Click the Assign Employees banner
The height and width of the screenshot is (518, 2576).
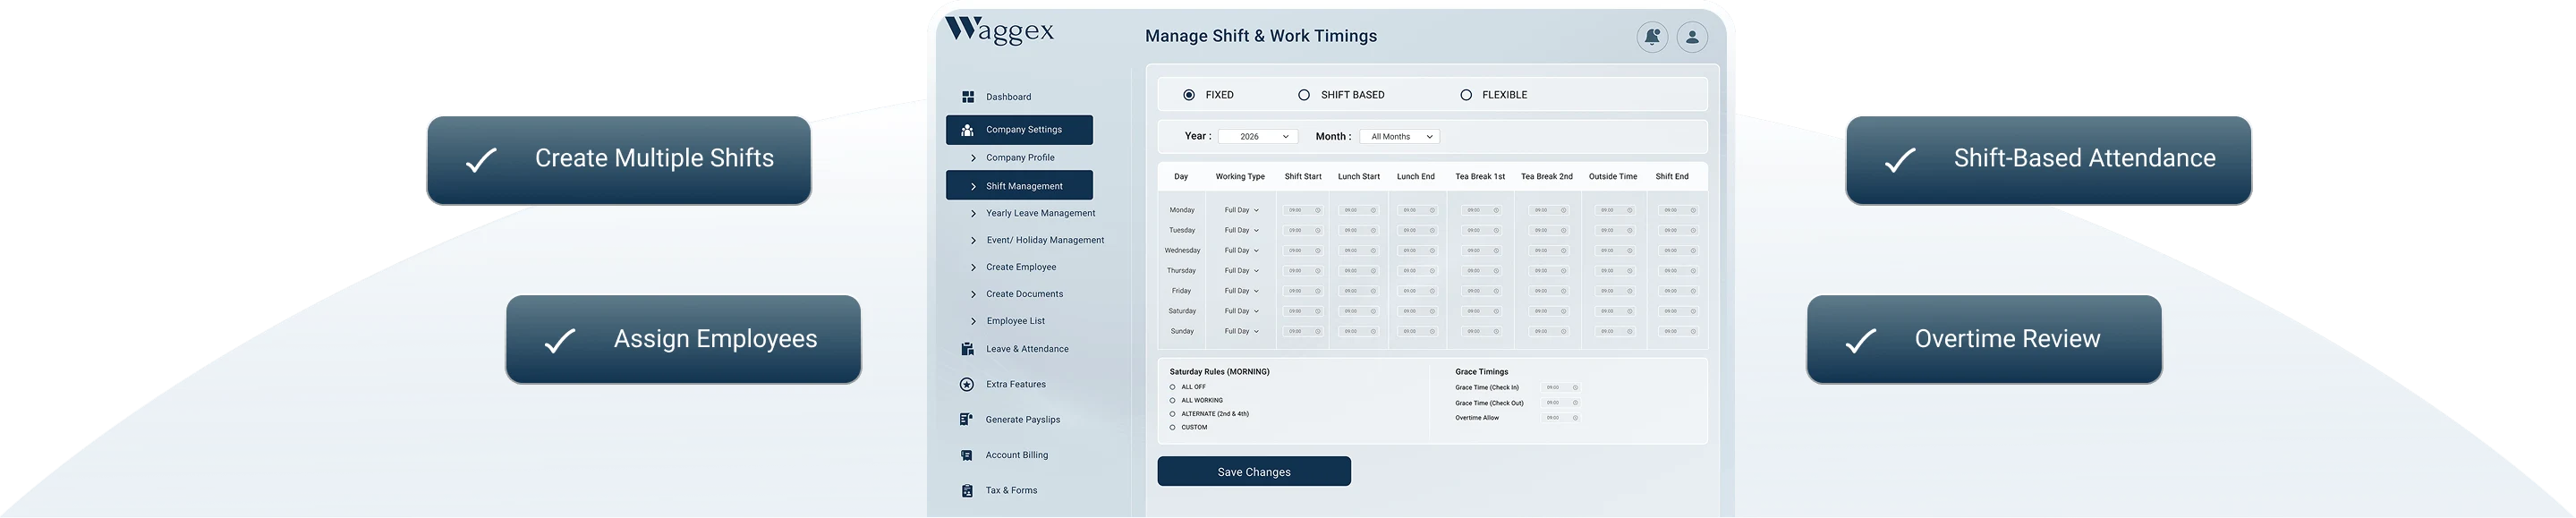(683, 340)
